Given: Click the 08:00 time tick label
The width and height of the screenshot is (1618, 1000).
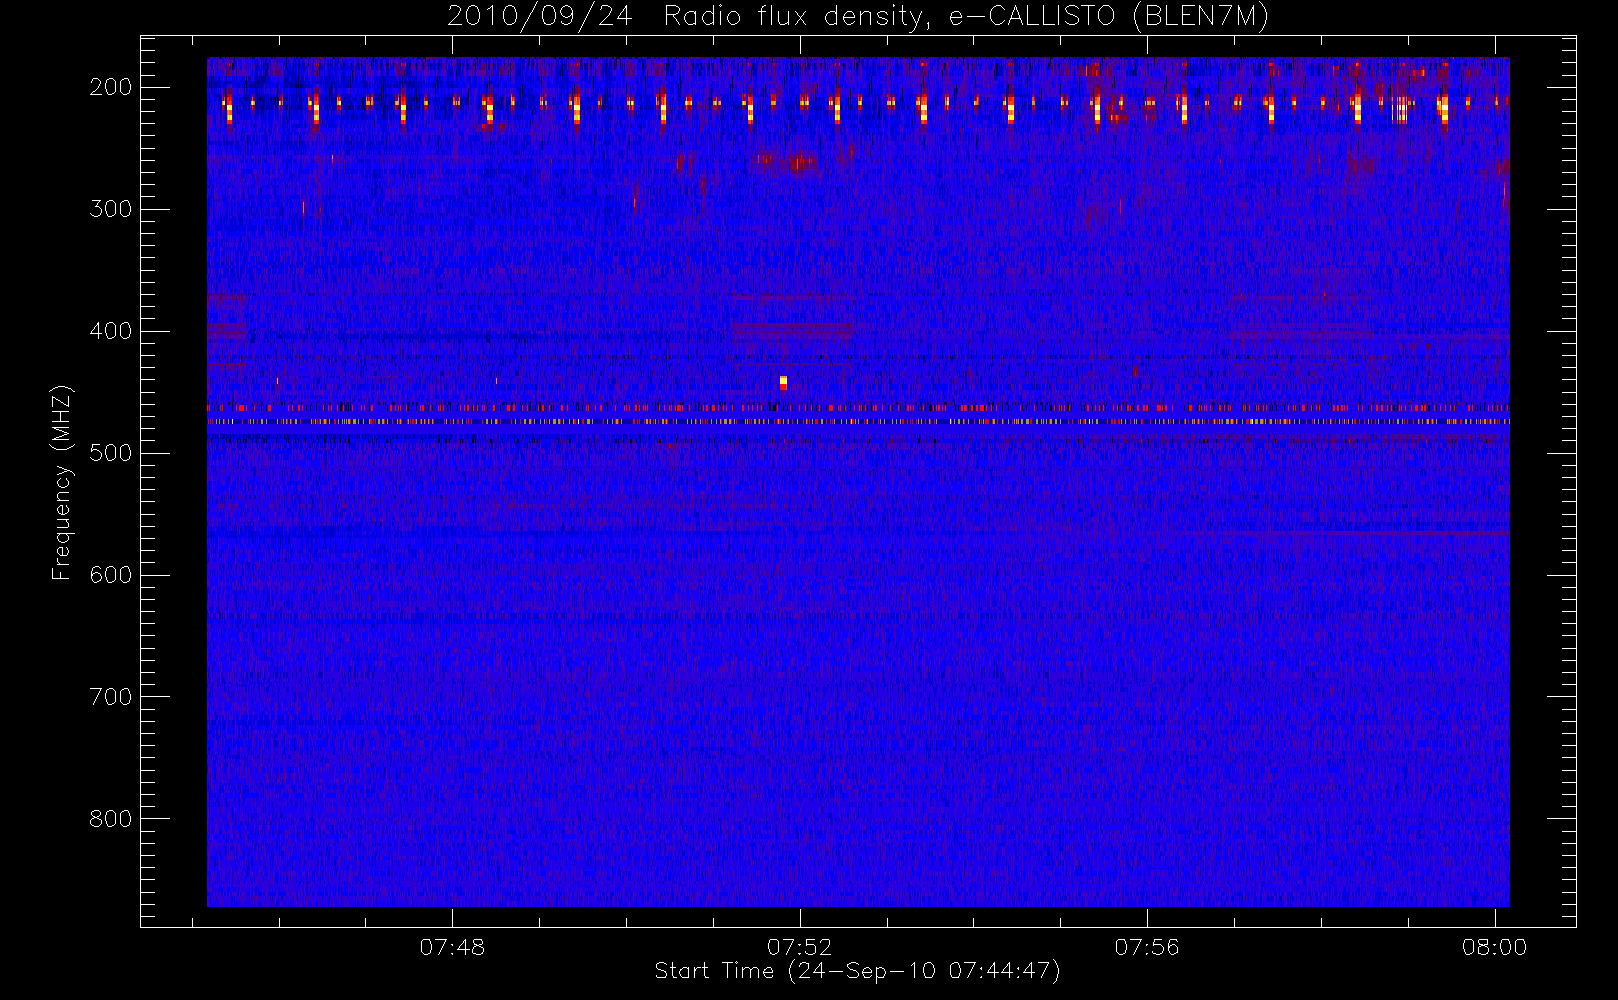Looking at the screenshot, I should (1494, 947).
